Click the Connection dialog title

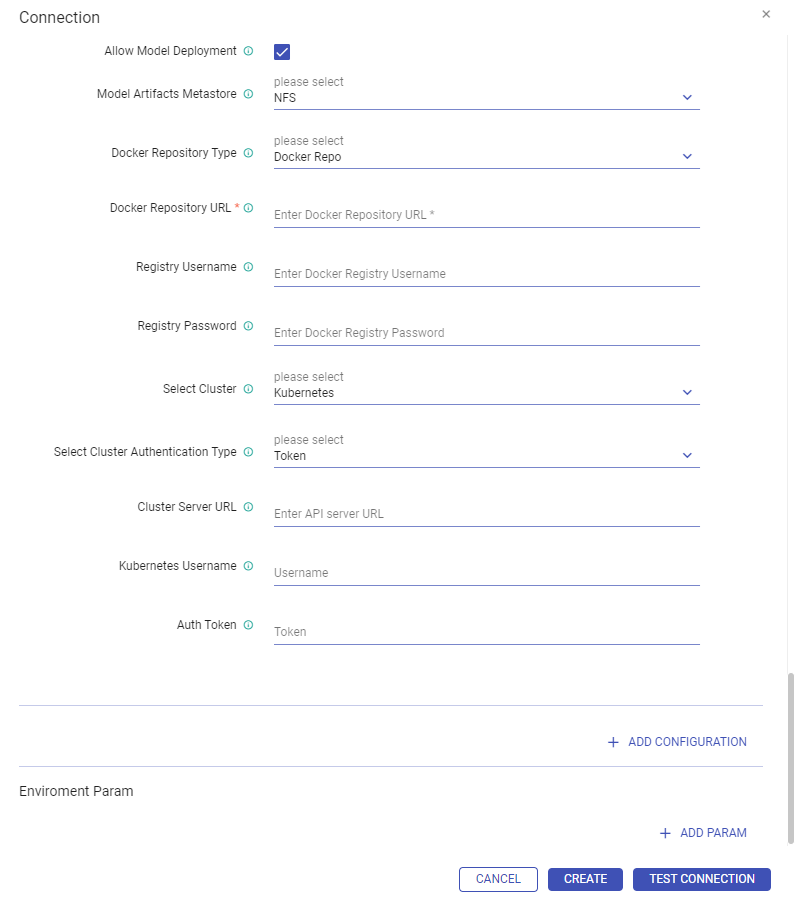point(60,17)
